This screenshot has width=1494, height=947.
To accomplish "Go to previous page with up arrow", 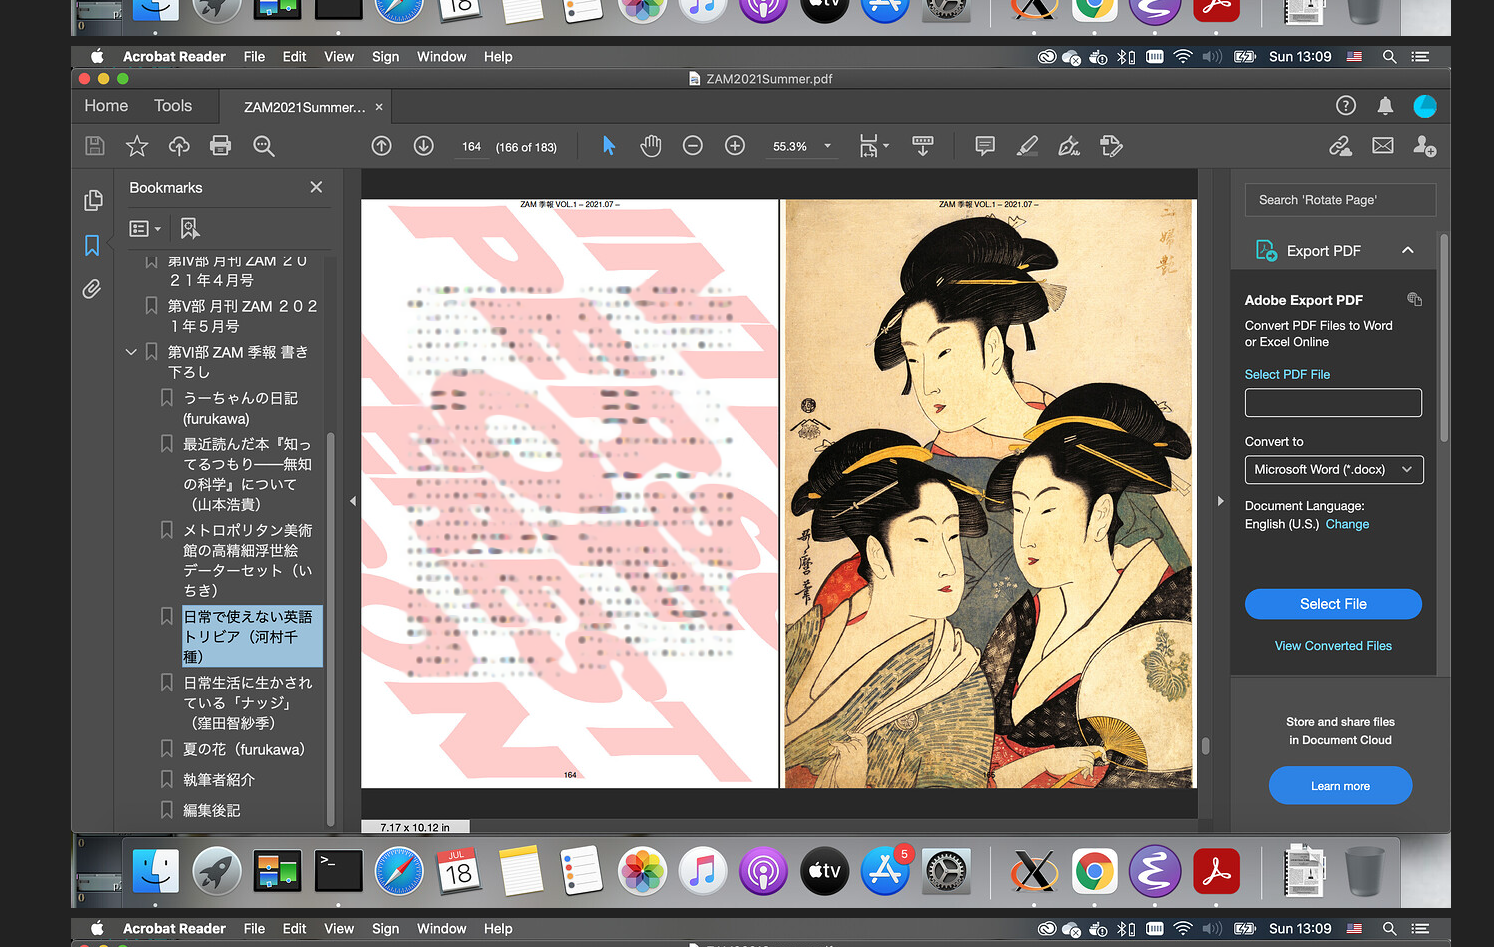I will (x=382, y=146).
